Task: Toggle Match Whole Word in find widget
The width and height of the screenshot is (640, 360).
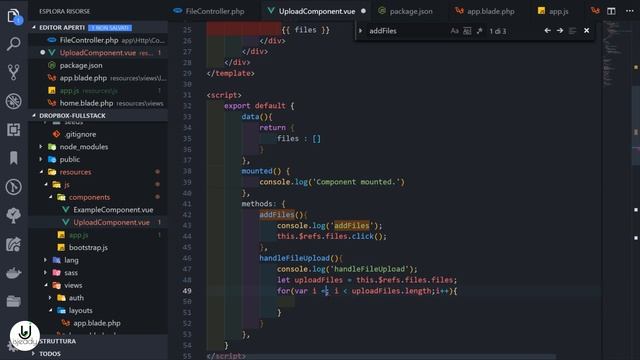Action: click(x=467, y=31)
